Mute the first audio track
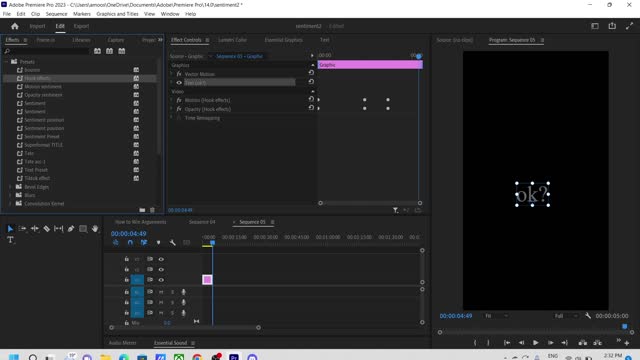The width and height of the screenshot is (640, 360). point(161,292)
